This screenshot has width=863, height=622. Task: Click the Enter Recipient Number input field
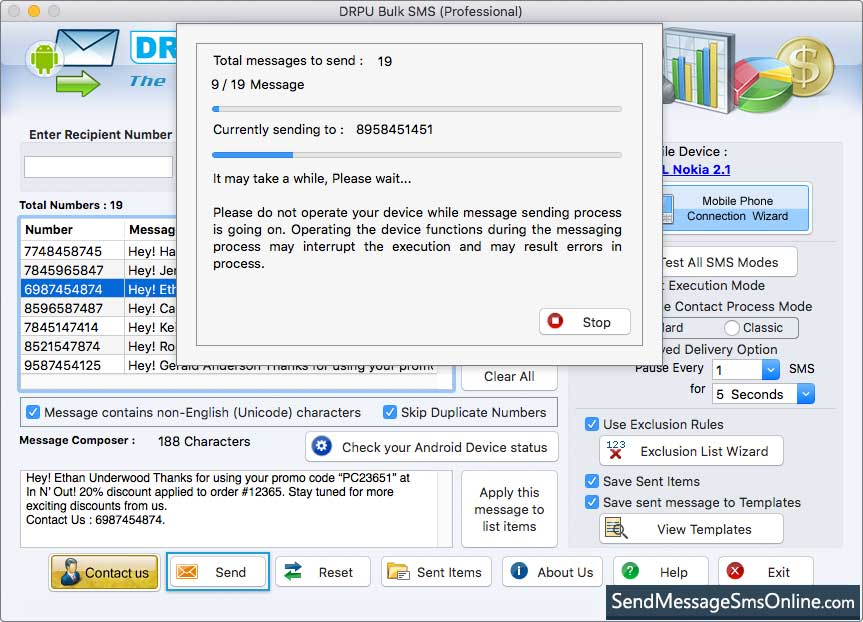point(98,167)
